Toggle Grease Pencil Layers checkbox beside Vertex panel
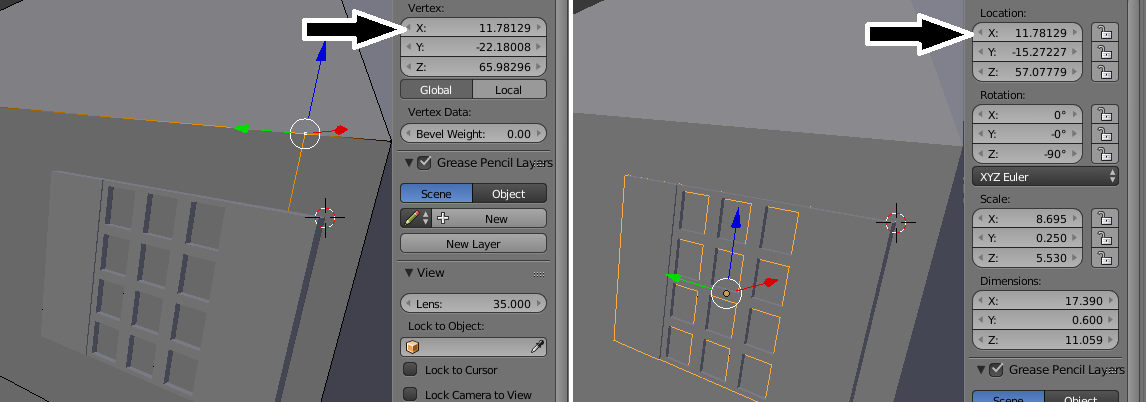The width and height of the screenshot is (1146, 402). point(424,162)
